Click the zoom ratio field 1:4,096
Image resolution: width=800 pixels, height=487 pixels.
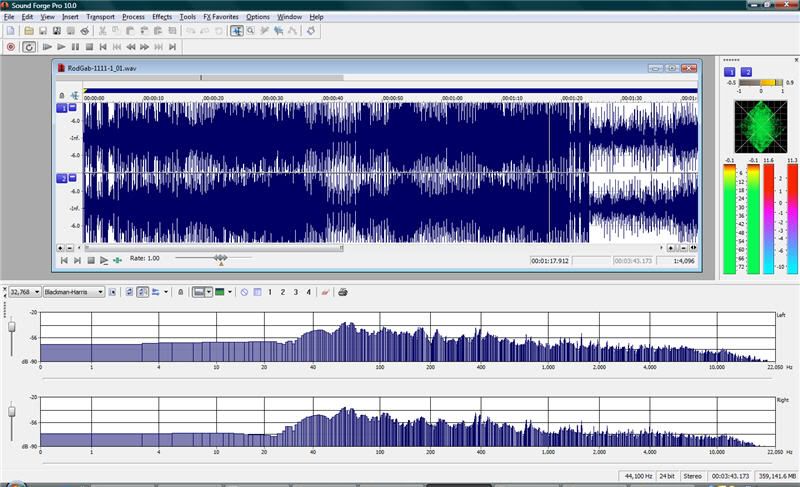(x=676, y=261)
